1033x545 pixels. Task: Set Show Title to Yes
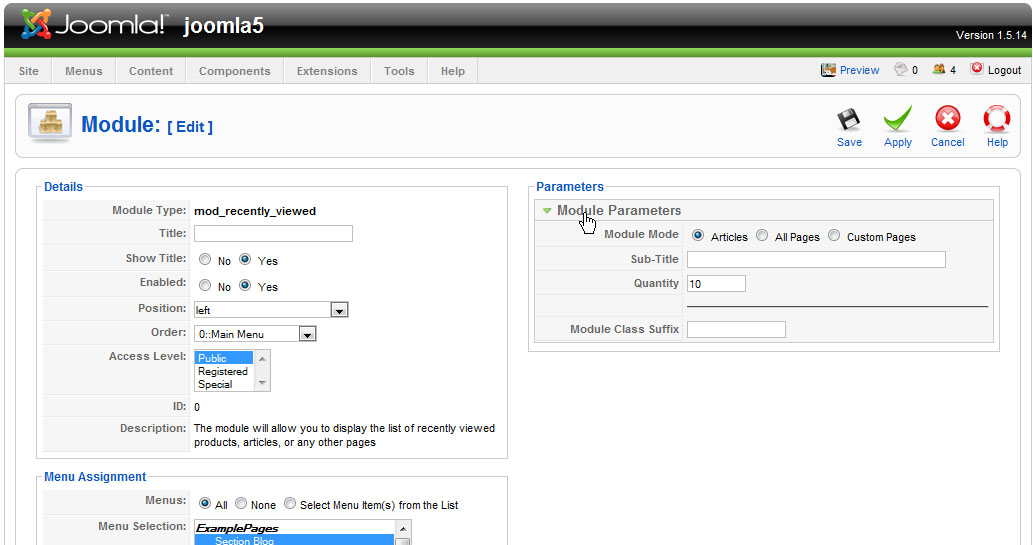(x=245, y=260)
